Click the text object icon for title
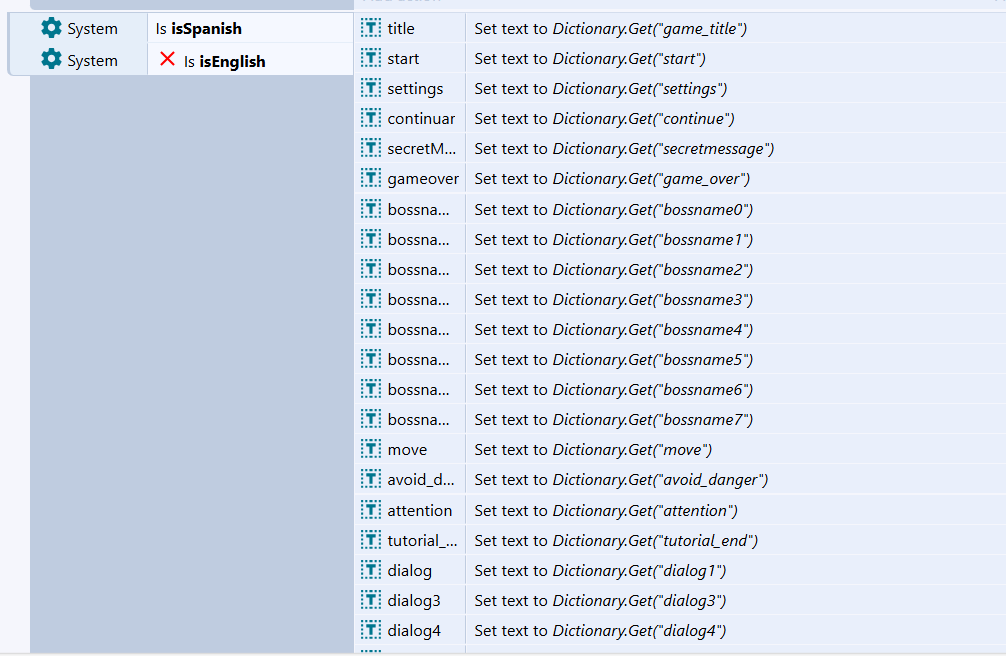Viewport: 1006px width, 656px height. [x=371, y=28]
